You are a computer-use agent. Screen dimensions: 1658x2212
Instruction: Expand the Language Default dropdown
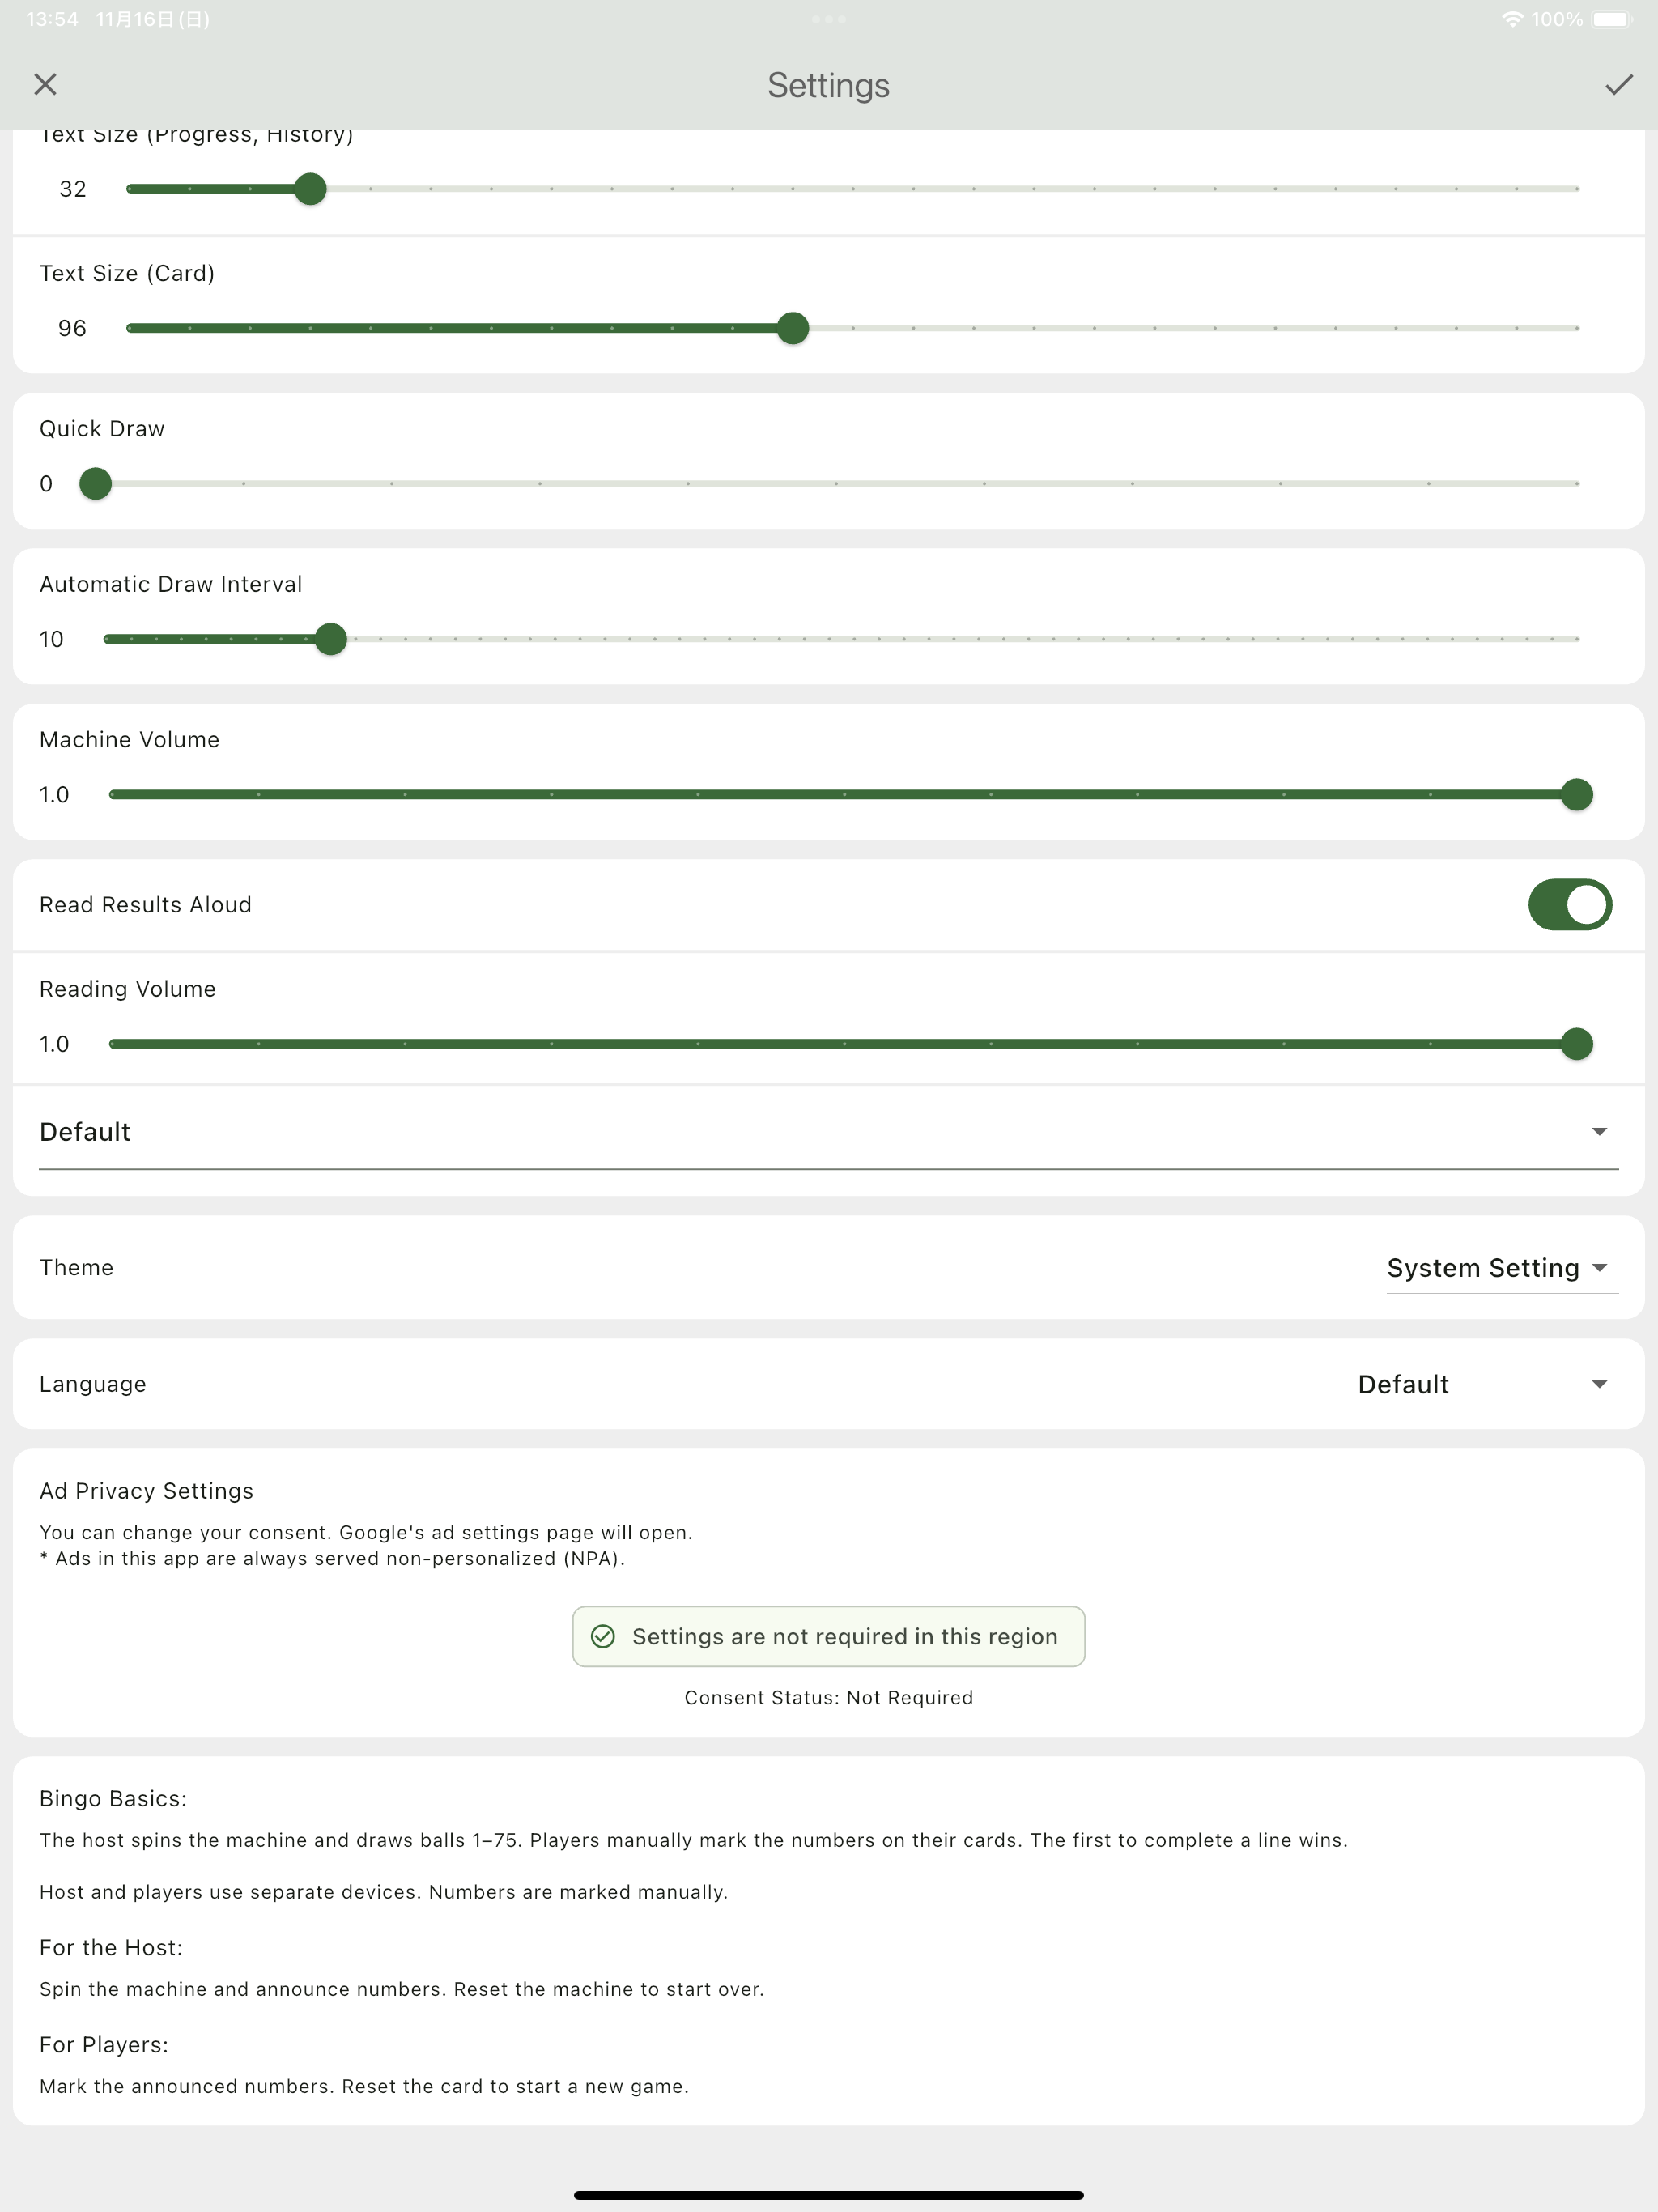coord(1486,1384)
